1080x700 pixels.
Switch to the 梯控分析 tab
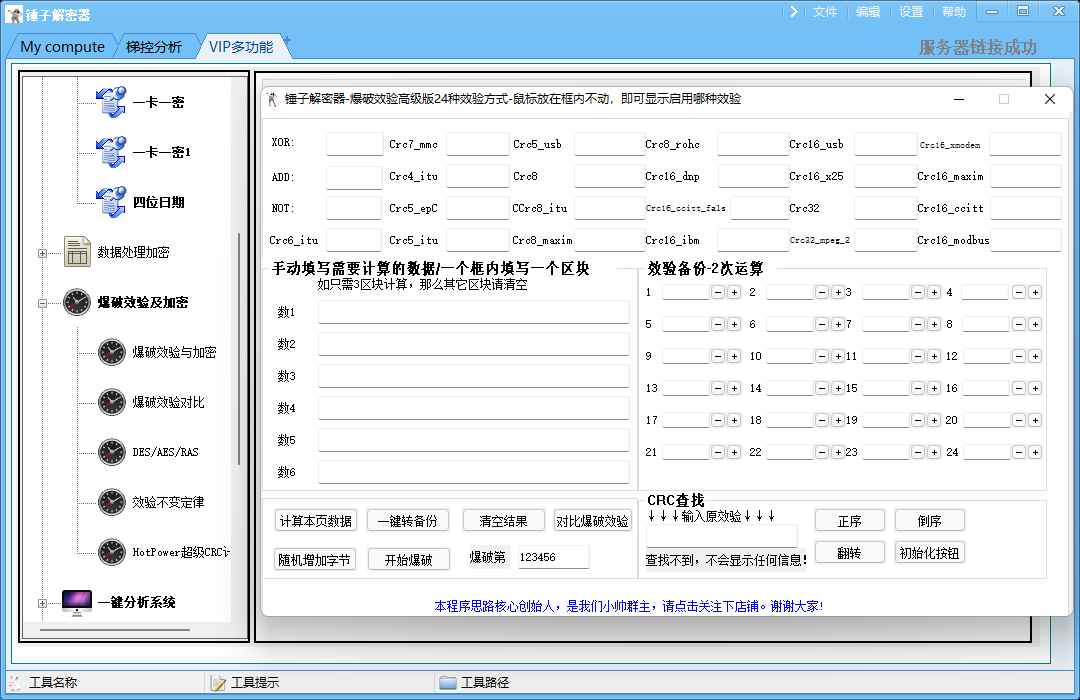point(154,47)
